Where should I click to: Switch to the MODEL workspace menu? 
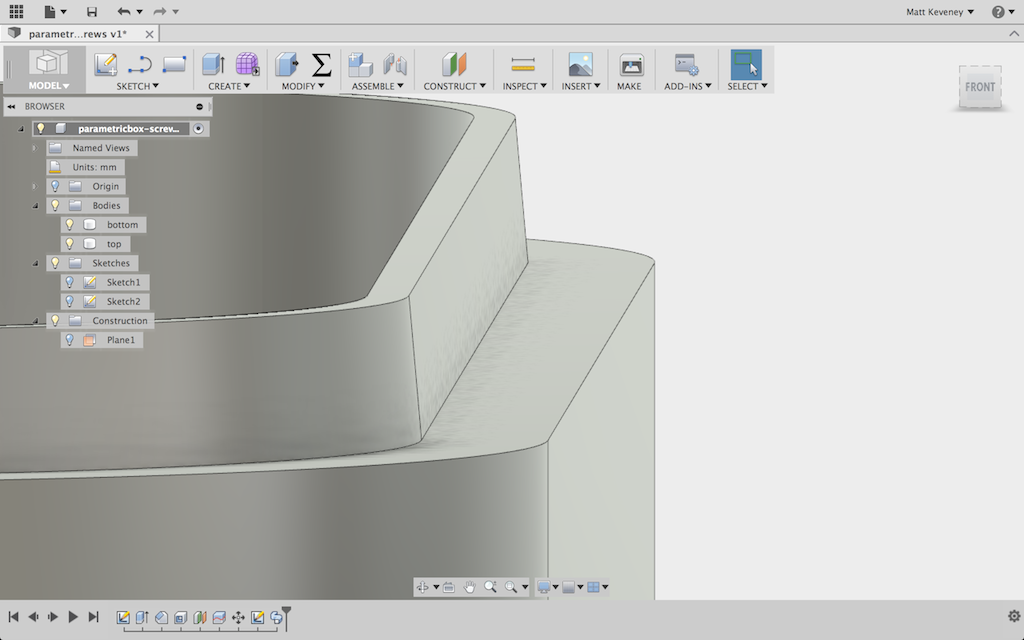click(46, 85)
